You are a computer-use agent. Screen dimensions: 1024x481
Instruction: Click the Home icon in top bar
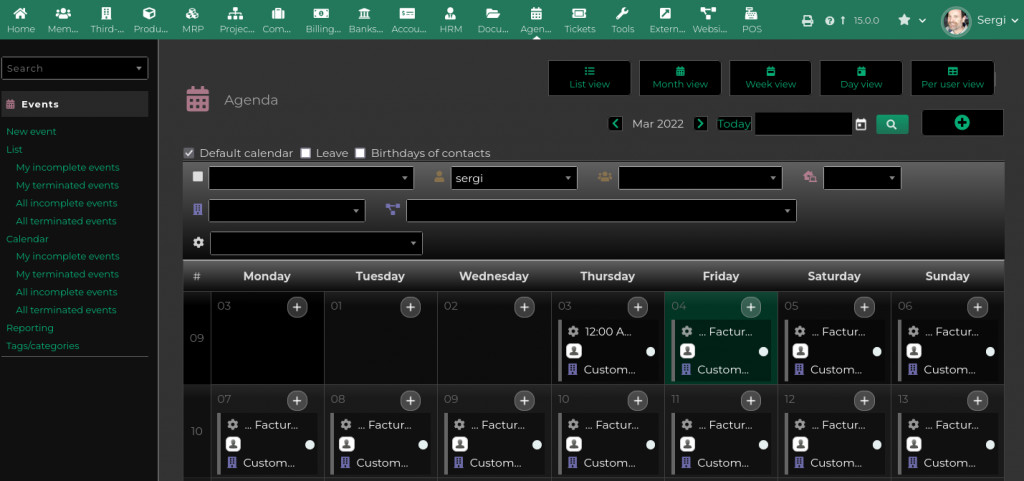pyautogui.click(x=20, y=19)
